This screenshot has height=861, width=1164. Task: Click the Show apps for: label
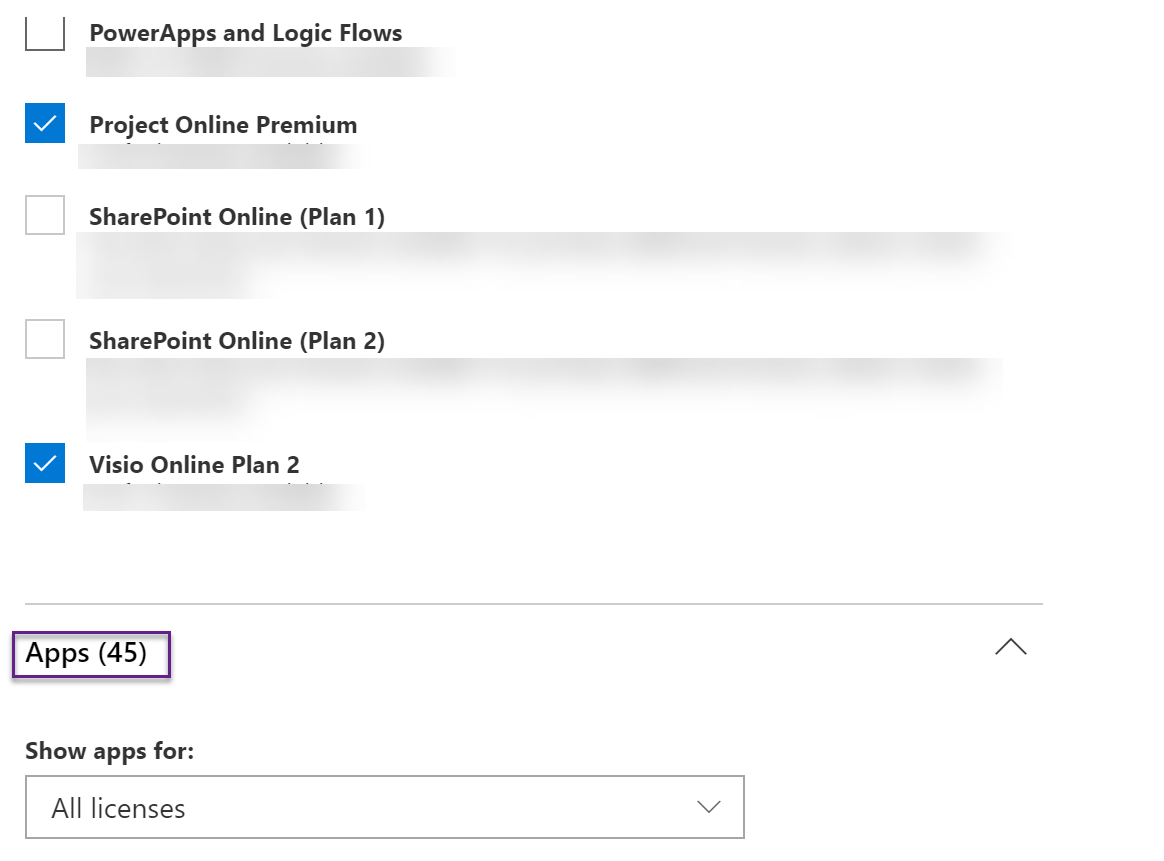[x=110, y=751]
